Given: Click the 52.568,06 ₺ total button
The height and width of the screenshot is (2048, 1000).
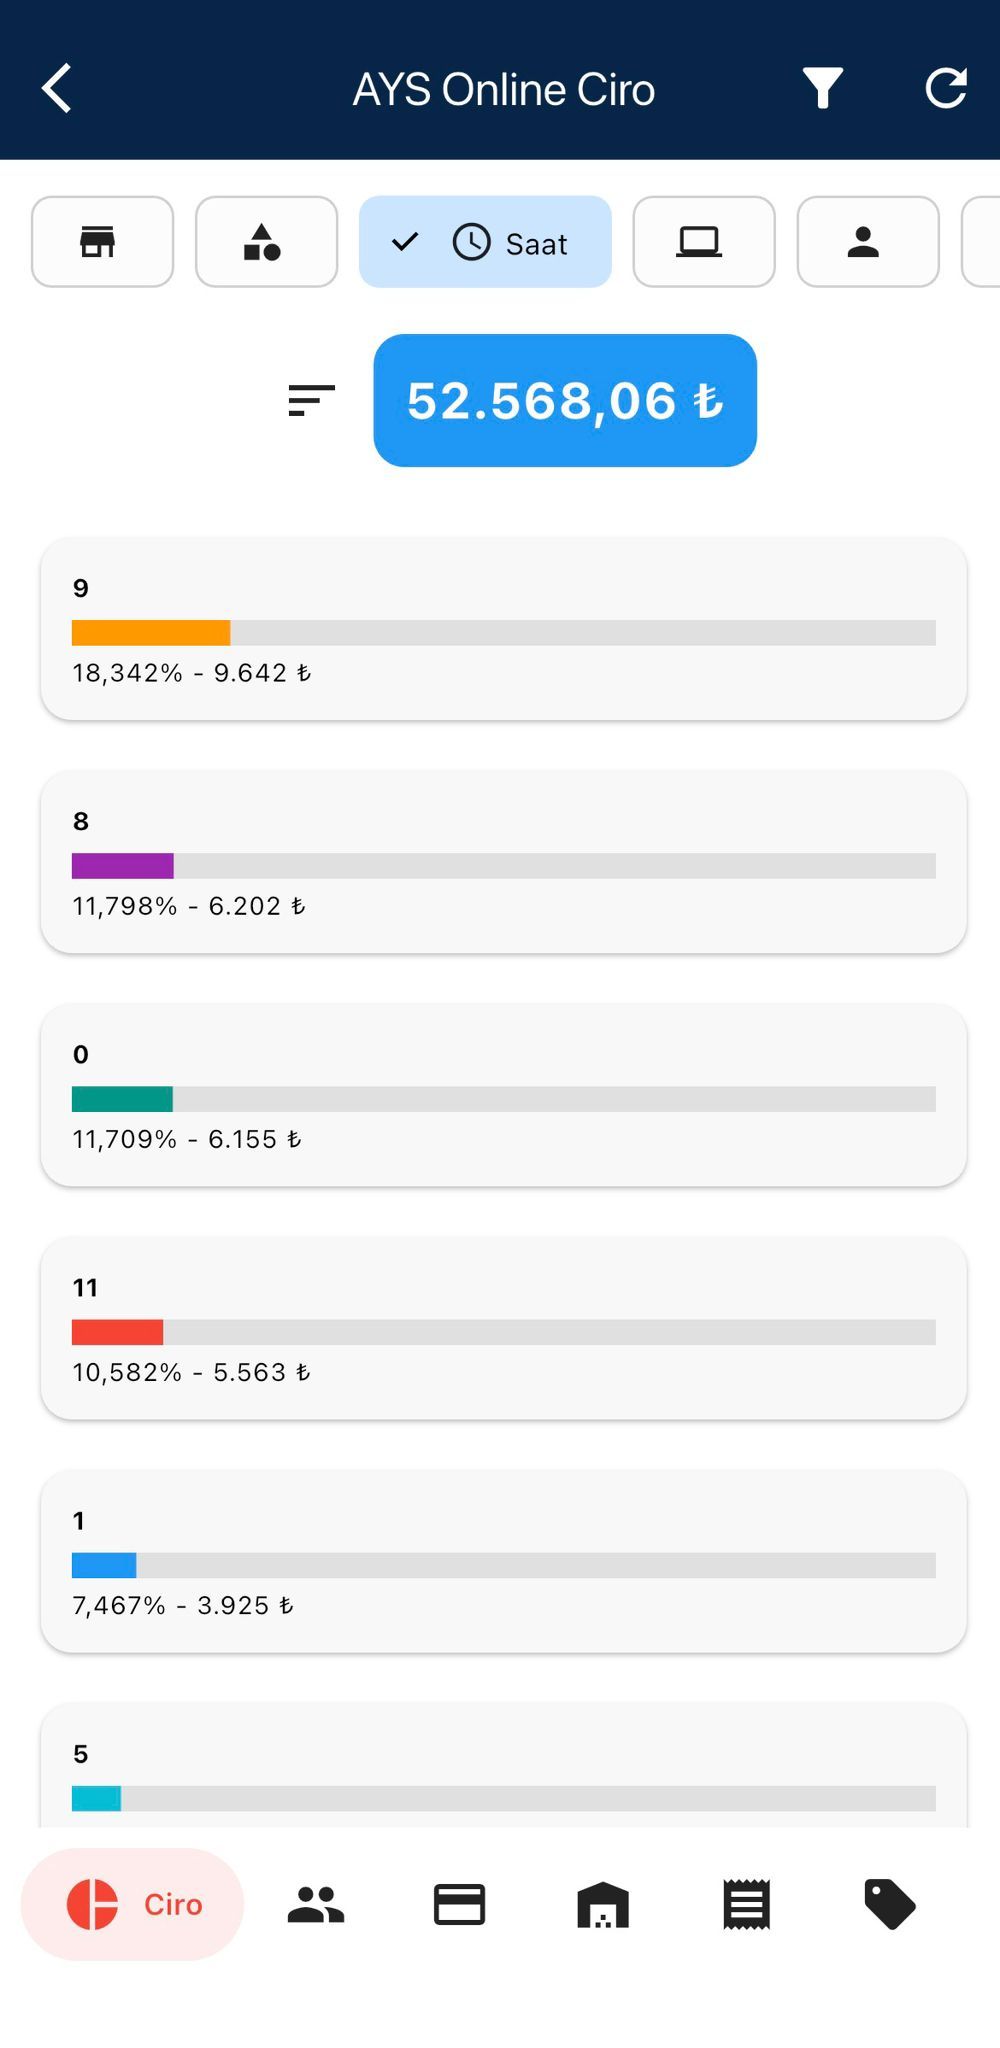Looking at the screenshot, I should [x=565, y=401].
